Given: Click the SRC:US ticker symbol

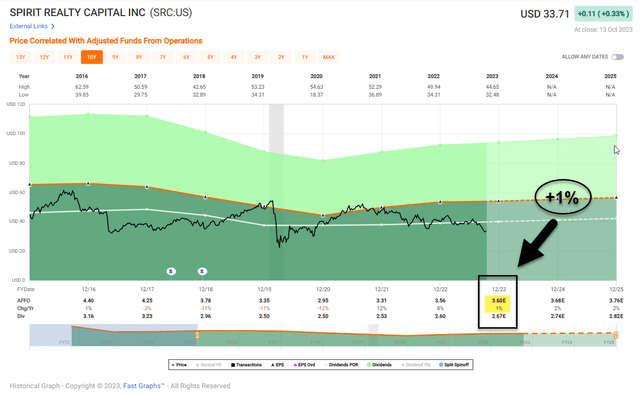Looking at the screenshot, I should [171, 13].
